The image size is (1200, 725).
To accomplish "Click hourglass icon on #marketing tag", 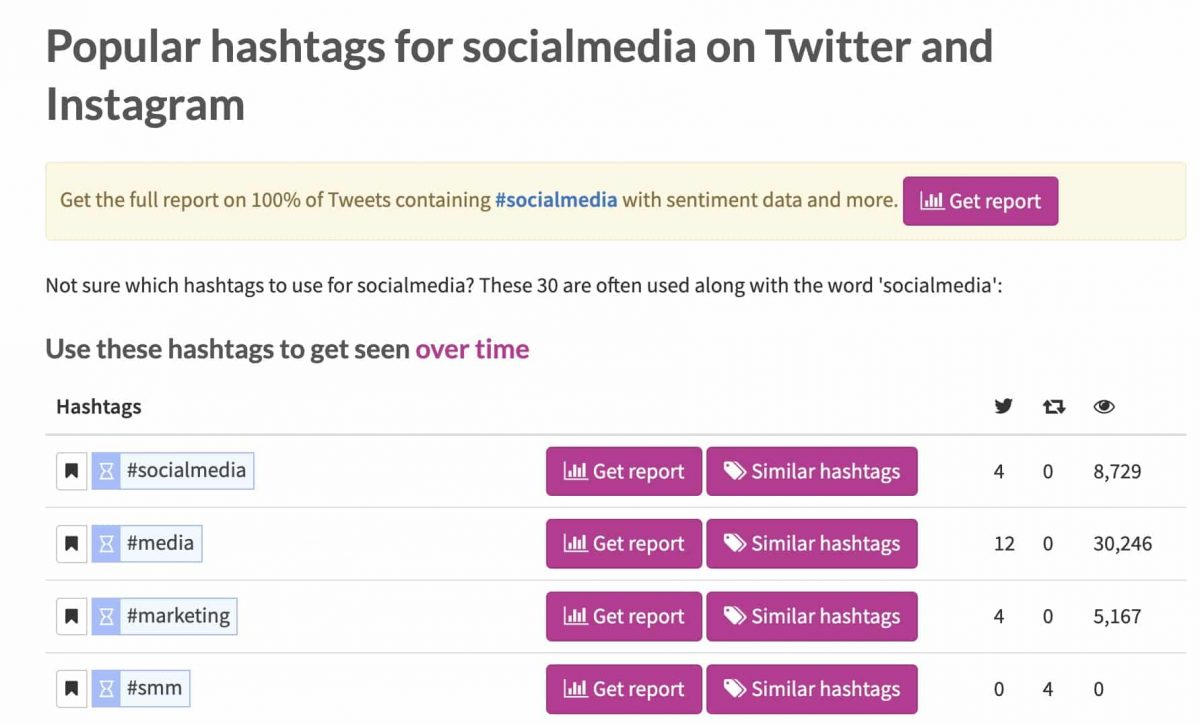I will (x=106, y=617).
